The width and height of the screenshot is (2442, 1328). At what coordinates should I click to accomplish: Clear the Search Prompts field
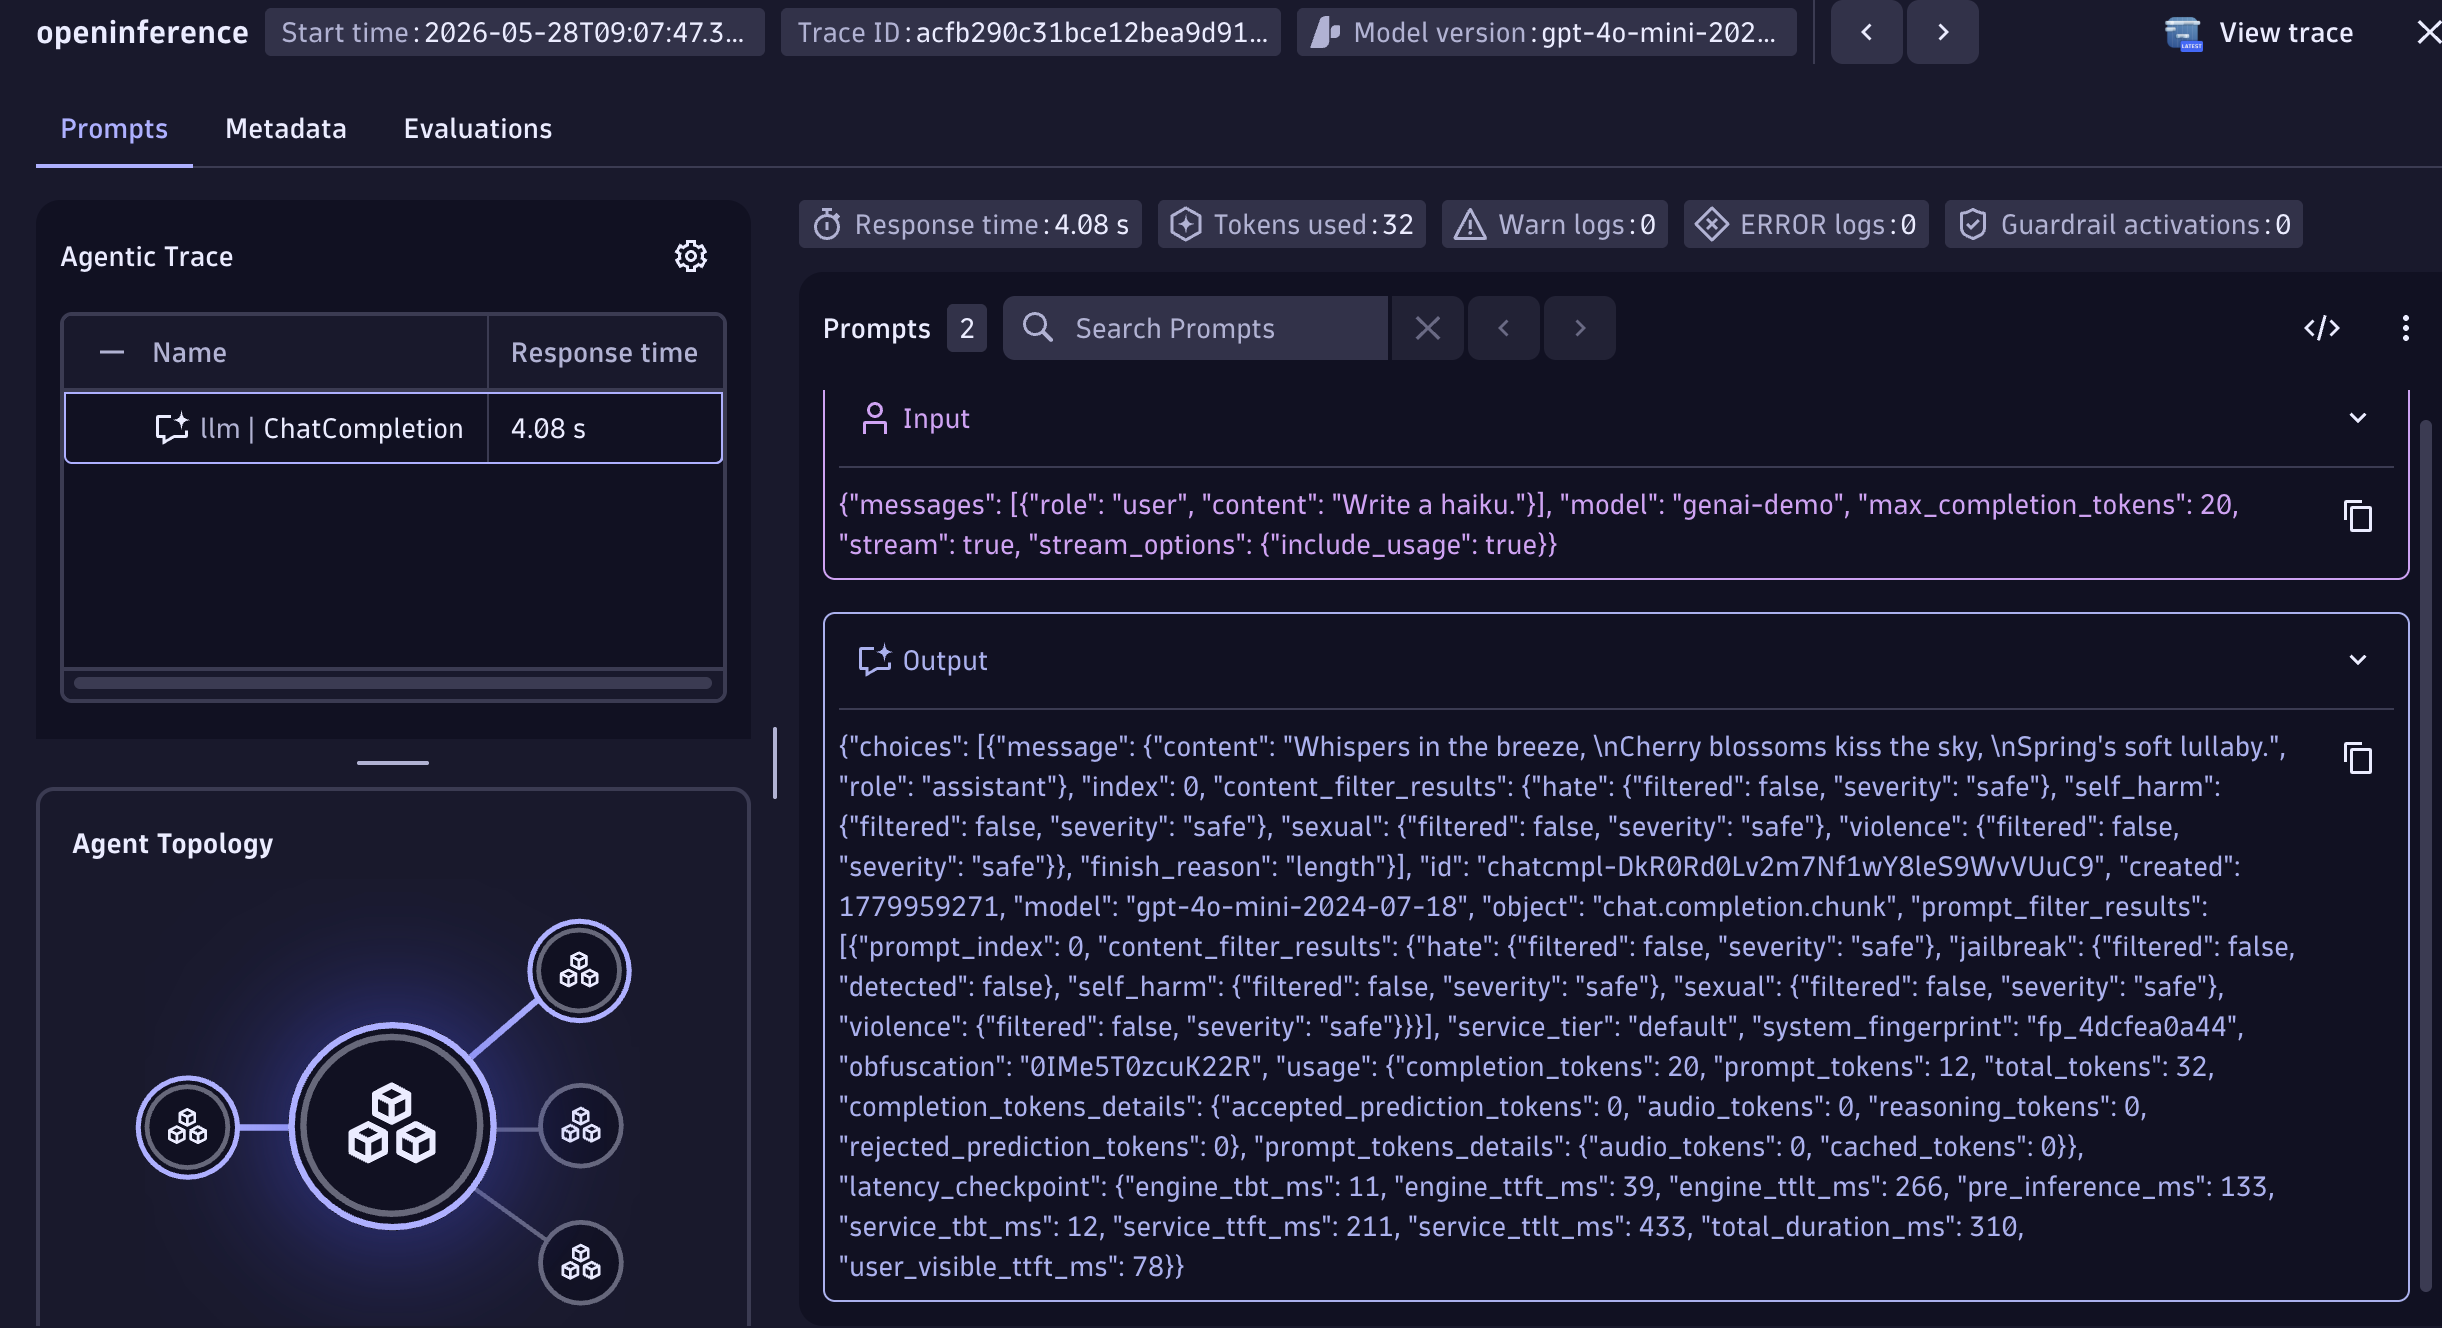click(x=1427, y=328)
